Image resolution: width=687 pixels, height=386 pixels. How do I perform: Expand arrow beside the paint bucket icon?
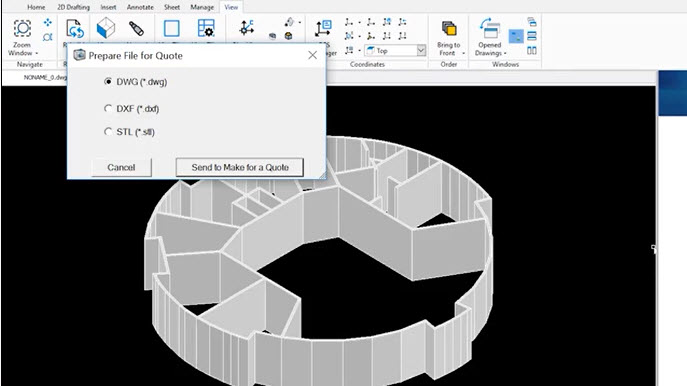click(x=300, y=22)
